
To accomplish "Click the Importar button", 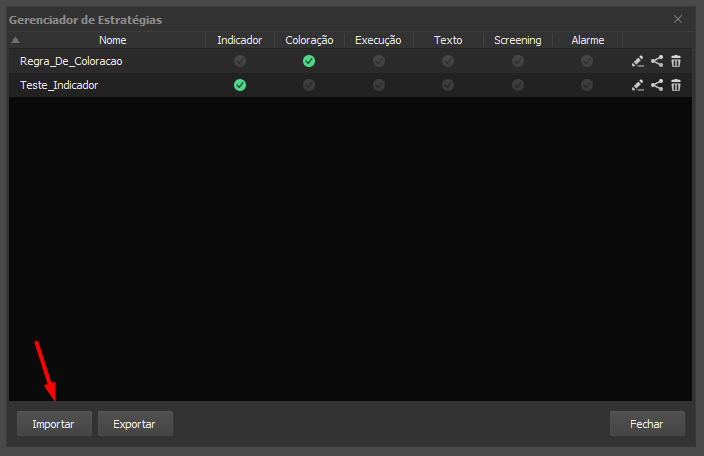I will pyautogui.click(x=53, y=424).
